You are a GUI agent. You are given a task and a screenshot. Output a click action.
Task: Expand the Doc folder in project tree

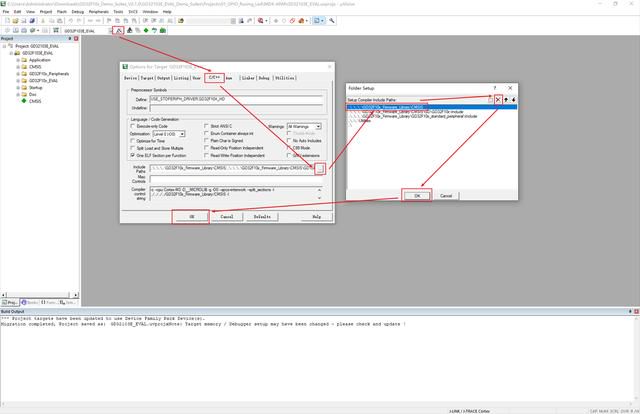[x=18, y=94]
